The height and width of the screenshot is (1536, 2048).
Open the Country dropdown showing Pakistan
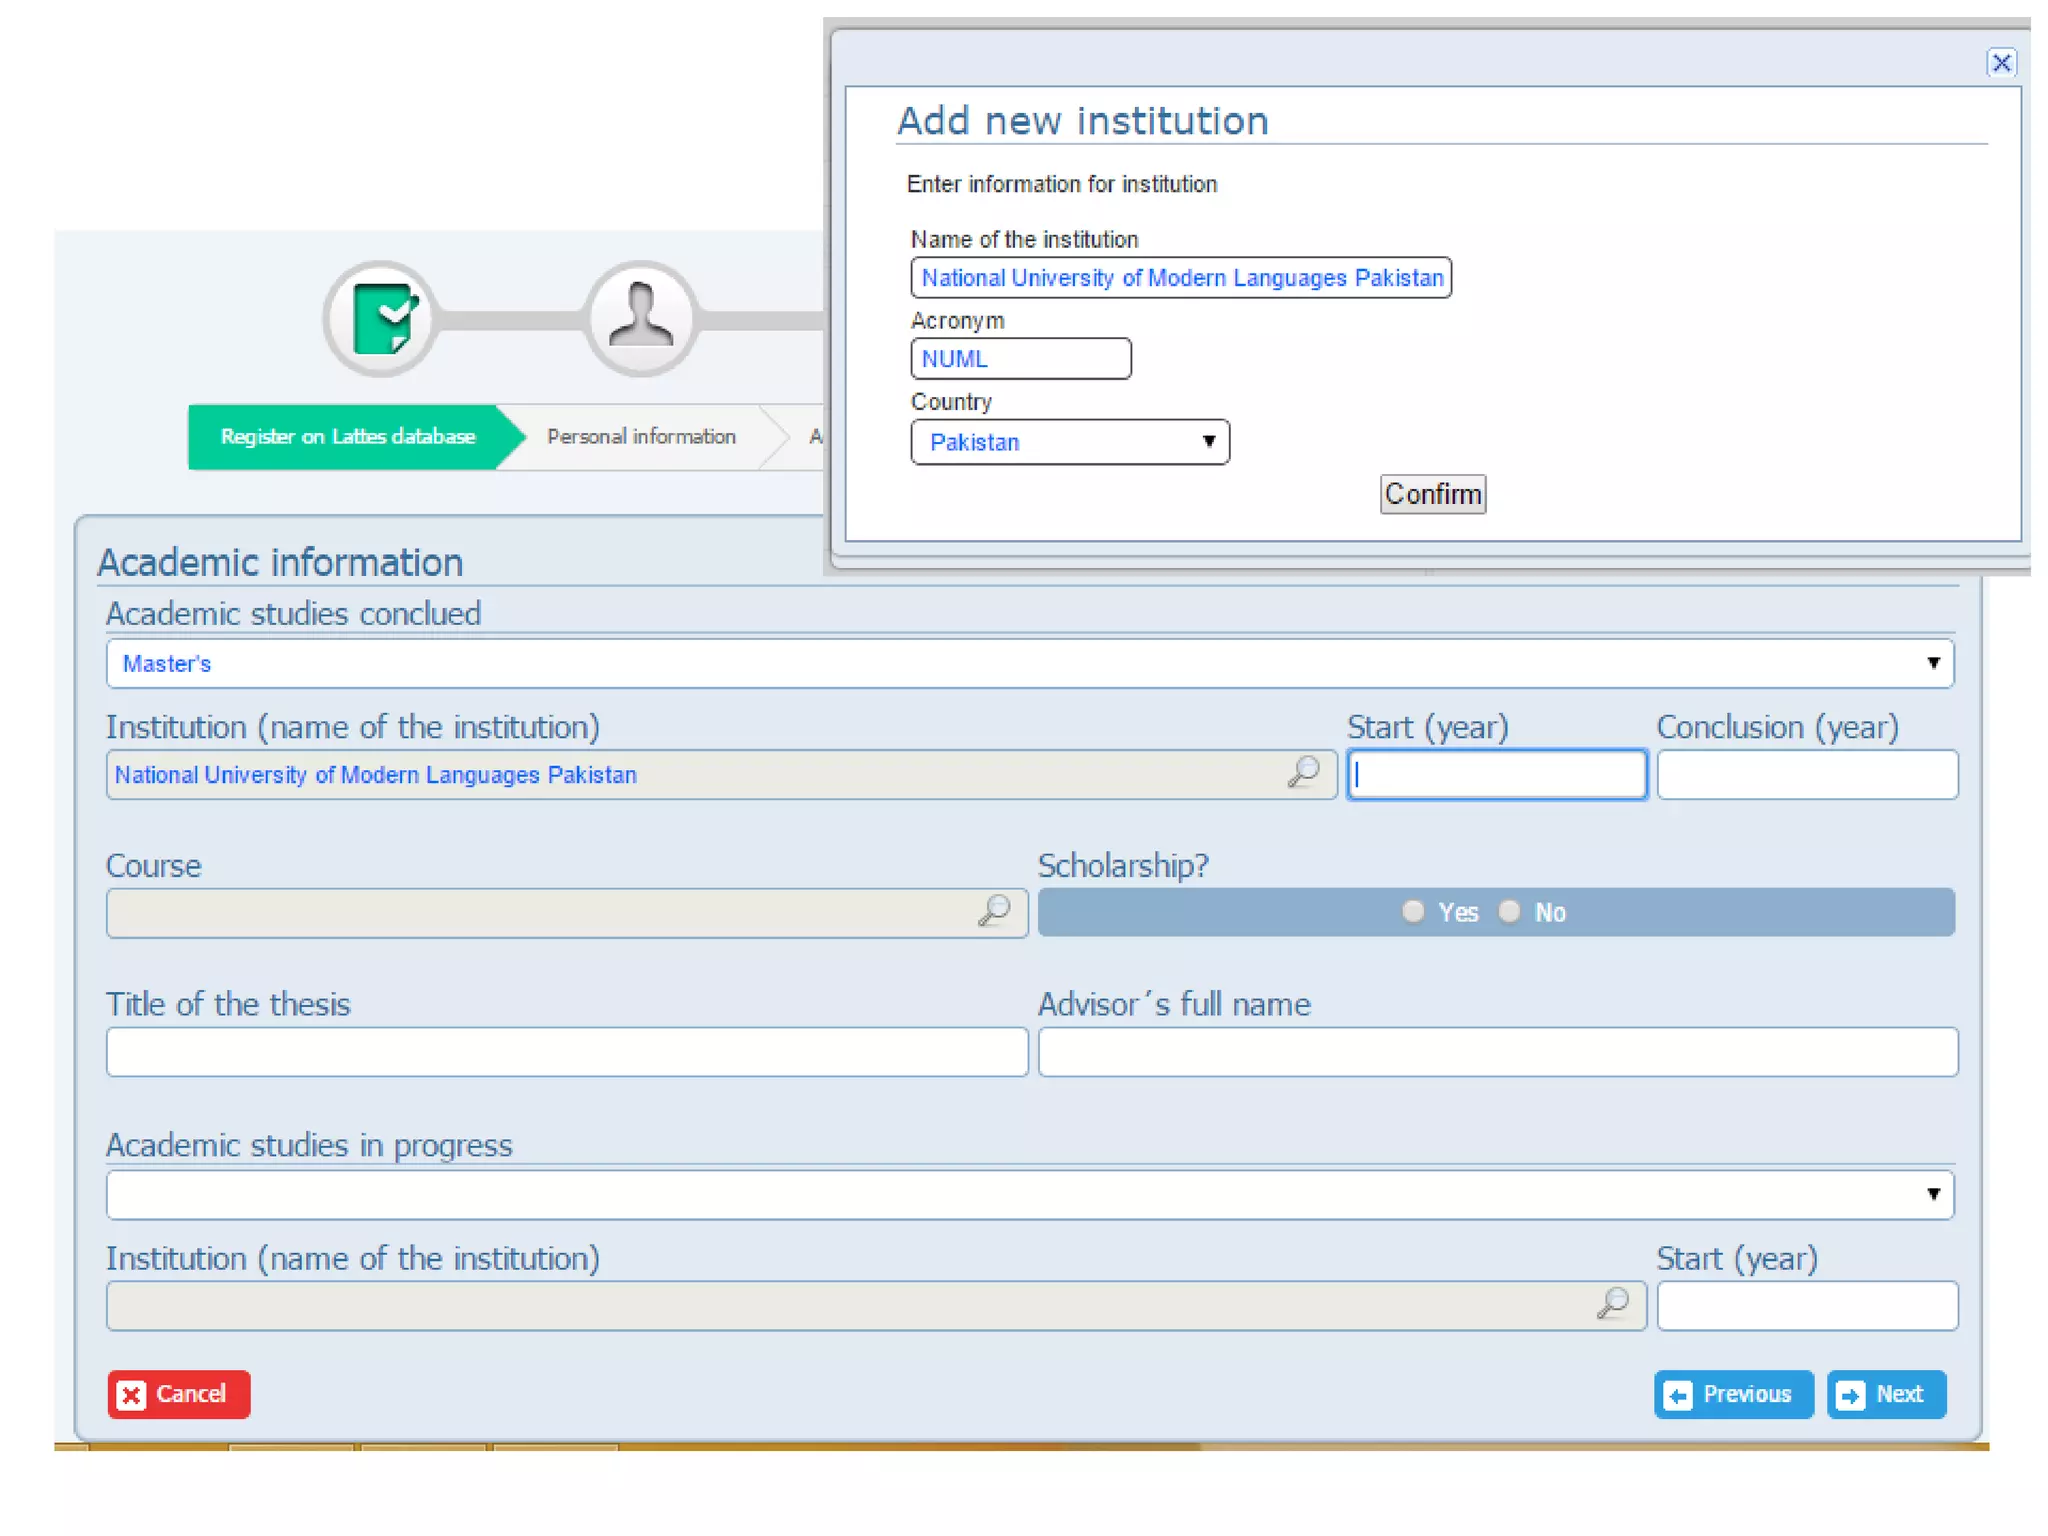point(1069,442)
